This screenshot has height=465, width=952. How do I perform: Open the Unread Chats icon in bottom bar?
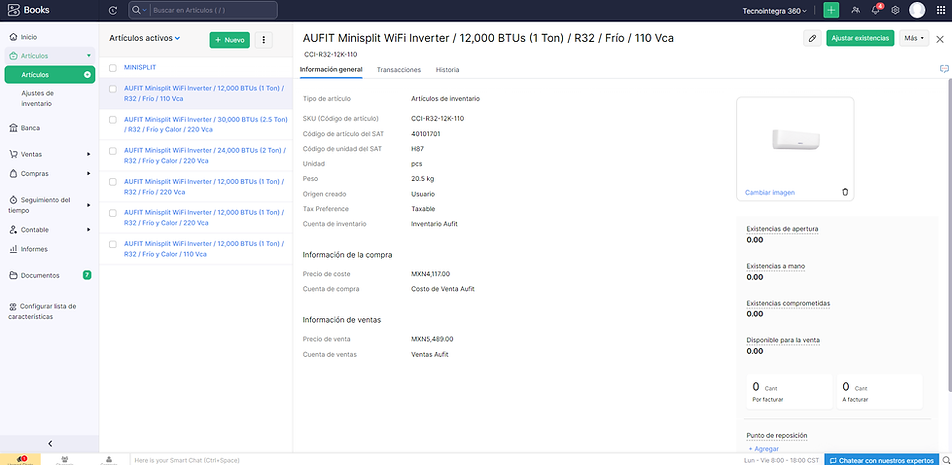coord(20,460)
